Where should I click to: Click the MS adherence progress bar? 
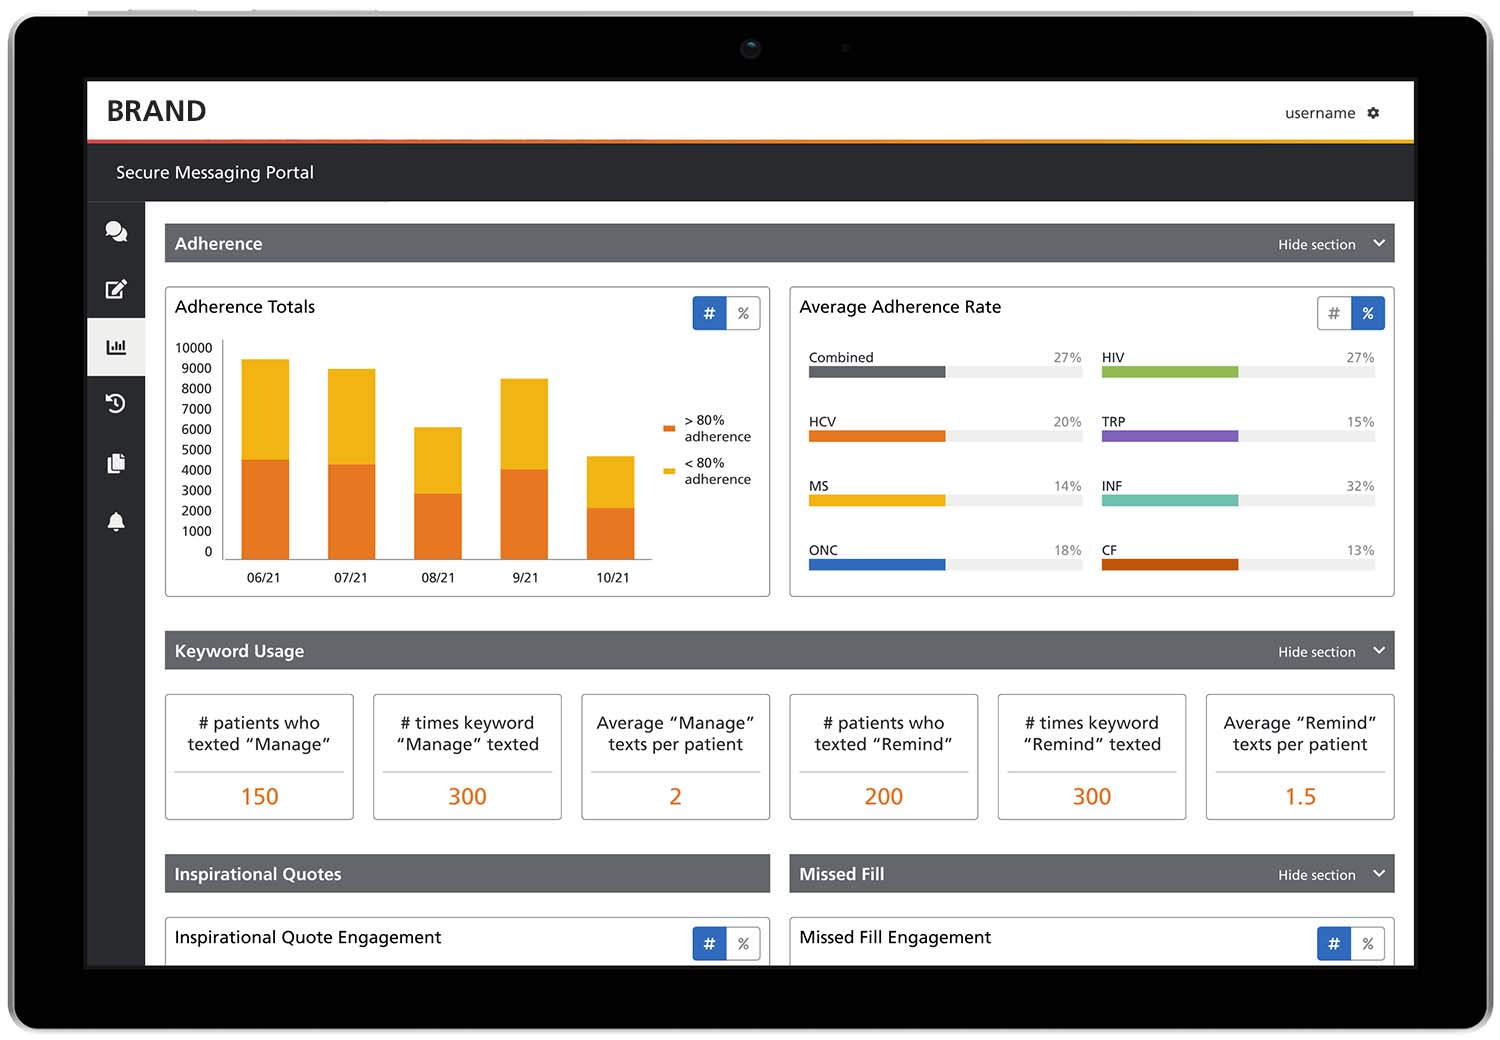tap(945, 500)
